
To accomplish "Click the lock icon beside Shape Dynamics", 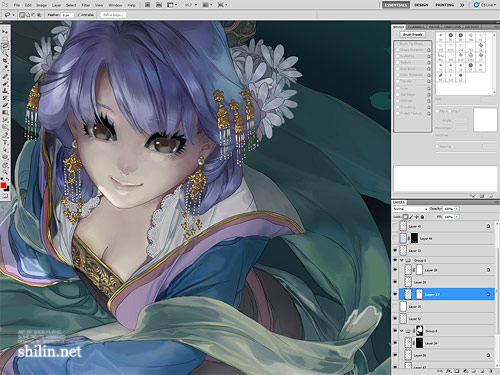I will 429,50.
